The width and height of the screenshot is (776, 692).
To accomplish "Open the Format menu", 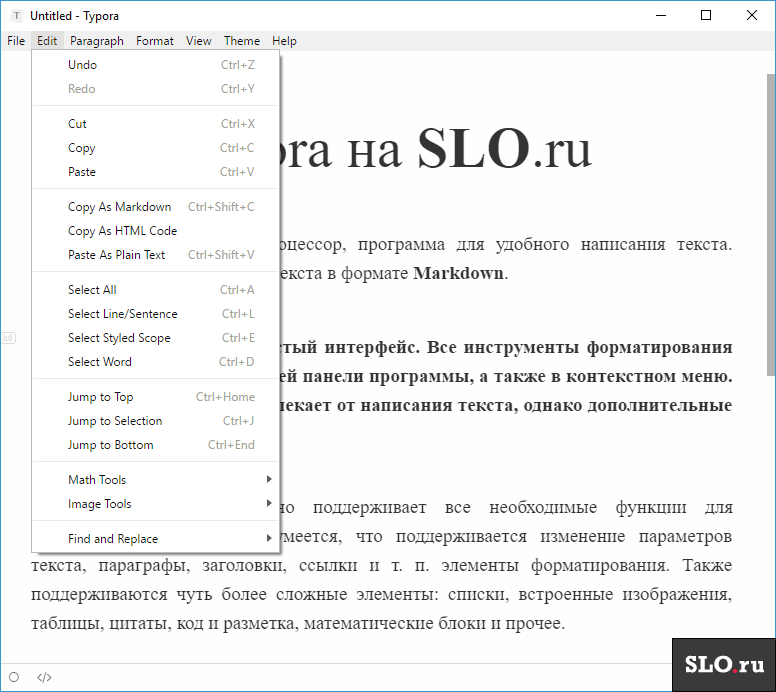I will [x=155, y=41].
